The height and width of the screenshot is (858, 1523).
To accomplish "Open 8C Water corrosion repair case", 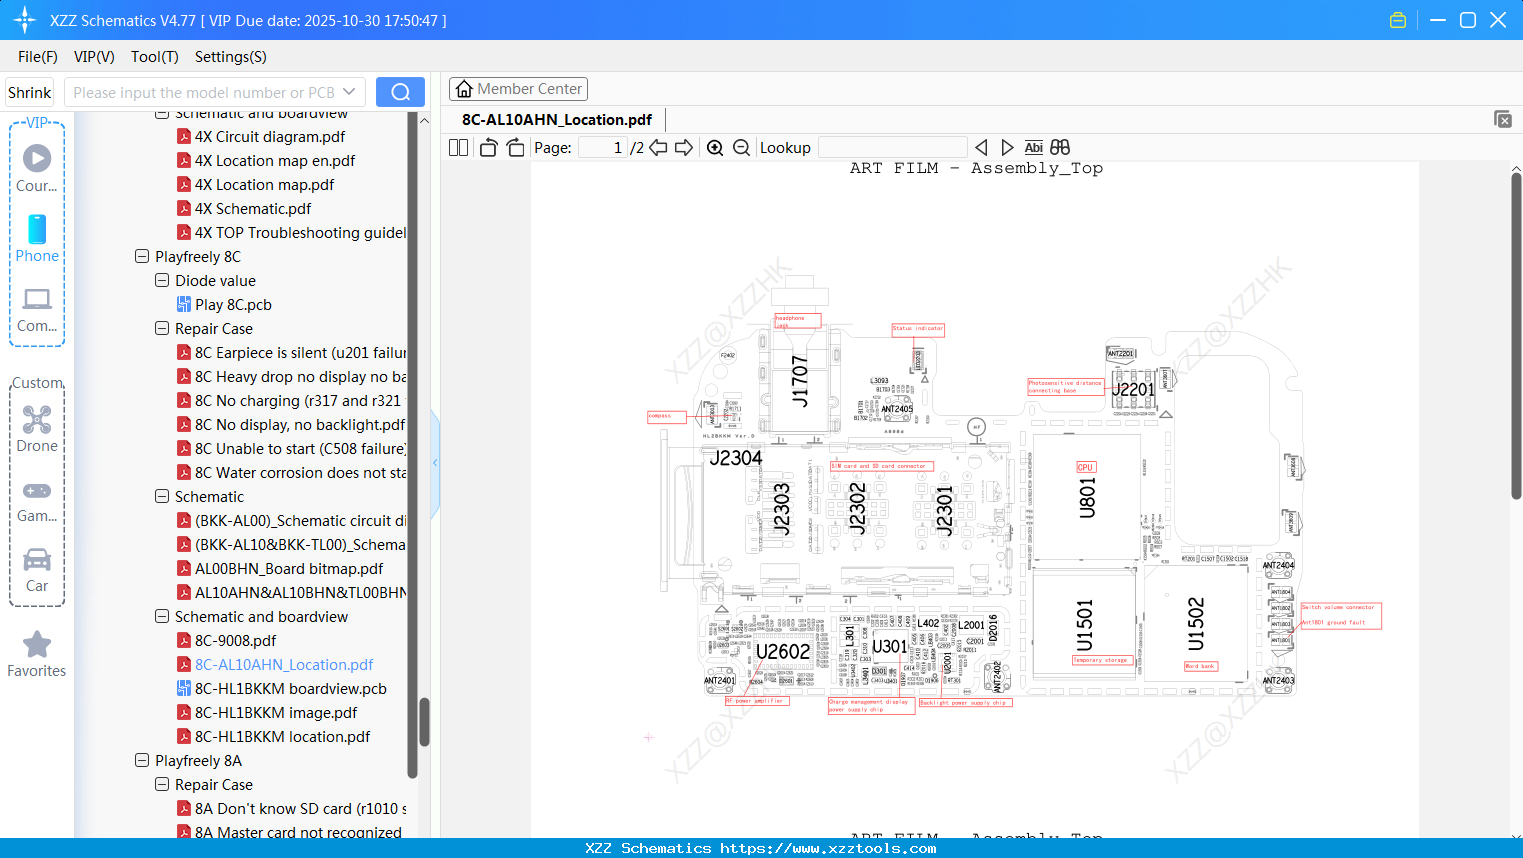I will 291,473.
